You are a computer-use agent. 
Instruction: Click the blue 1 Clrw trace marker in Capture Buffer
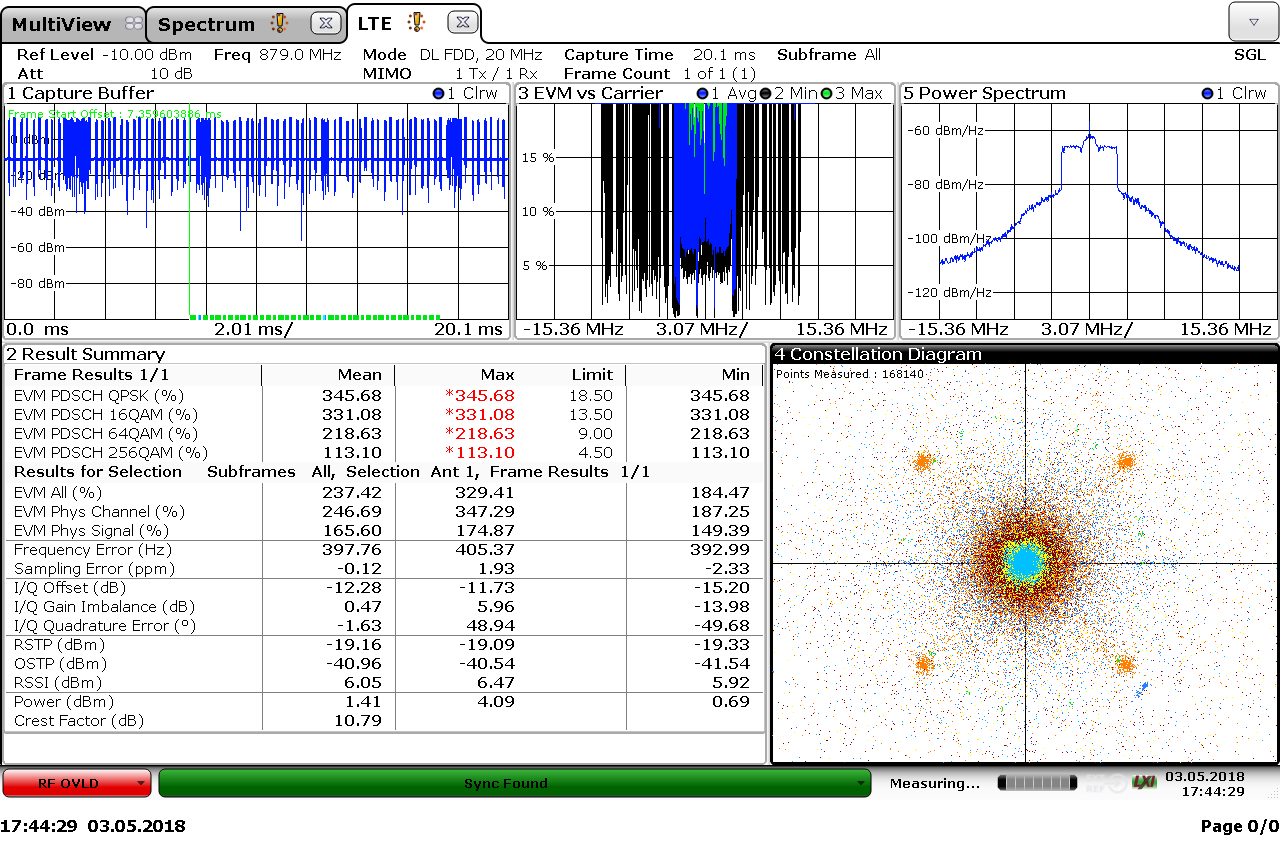pyautogui.click(x=439, y=93)
